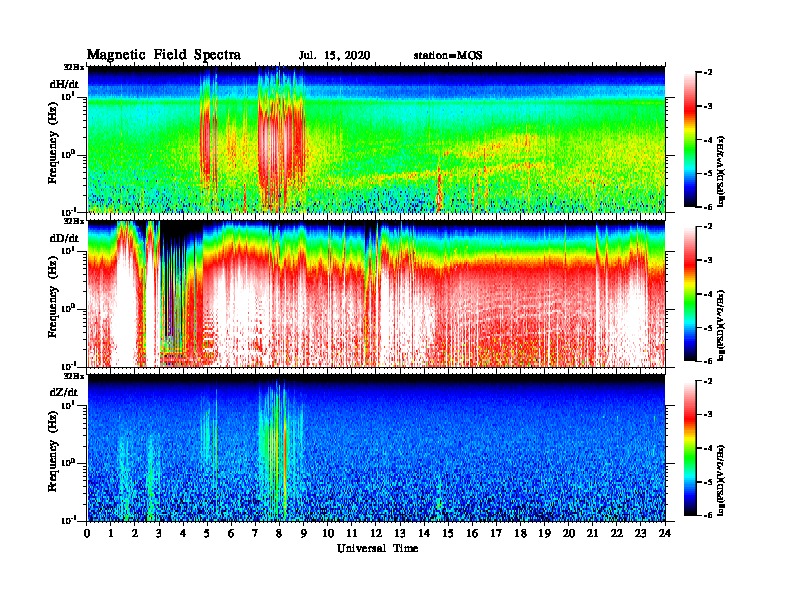Click the dH/dt spectrogram plot area
The height and width of the screenshot is (612, 792).
coord(376,139)
